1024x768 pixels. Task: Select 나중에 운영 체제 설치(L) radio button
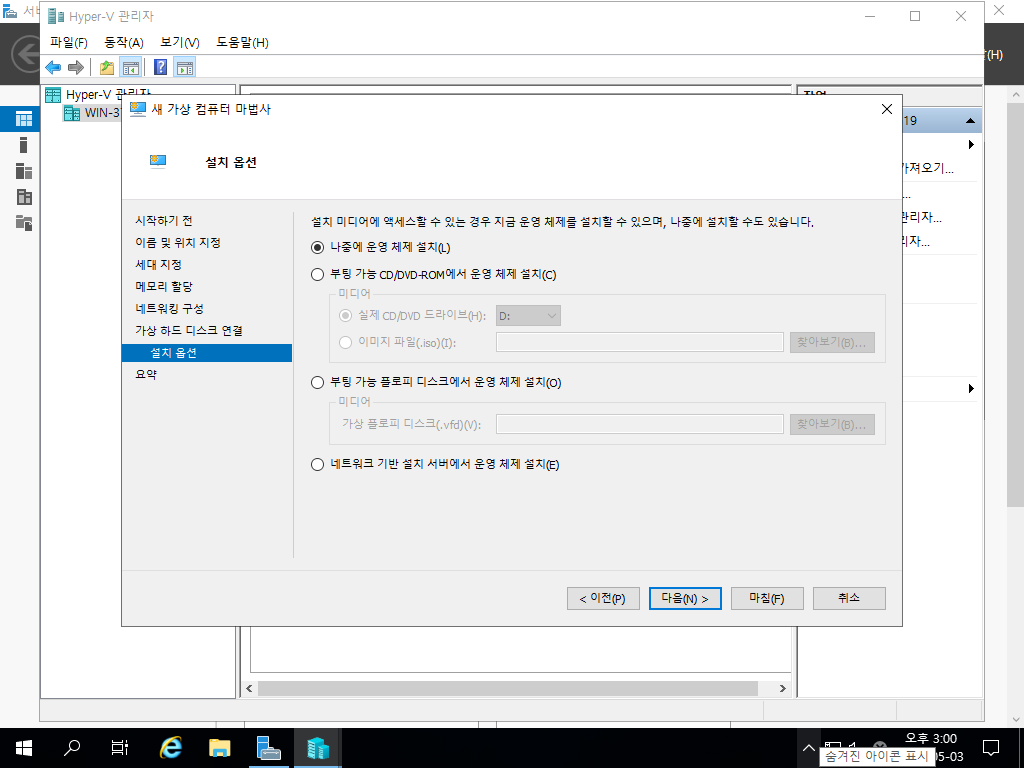tap(317, 248)
